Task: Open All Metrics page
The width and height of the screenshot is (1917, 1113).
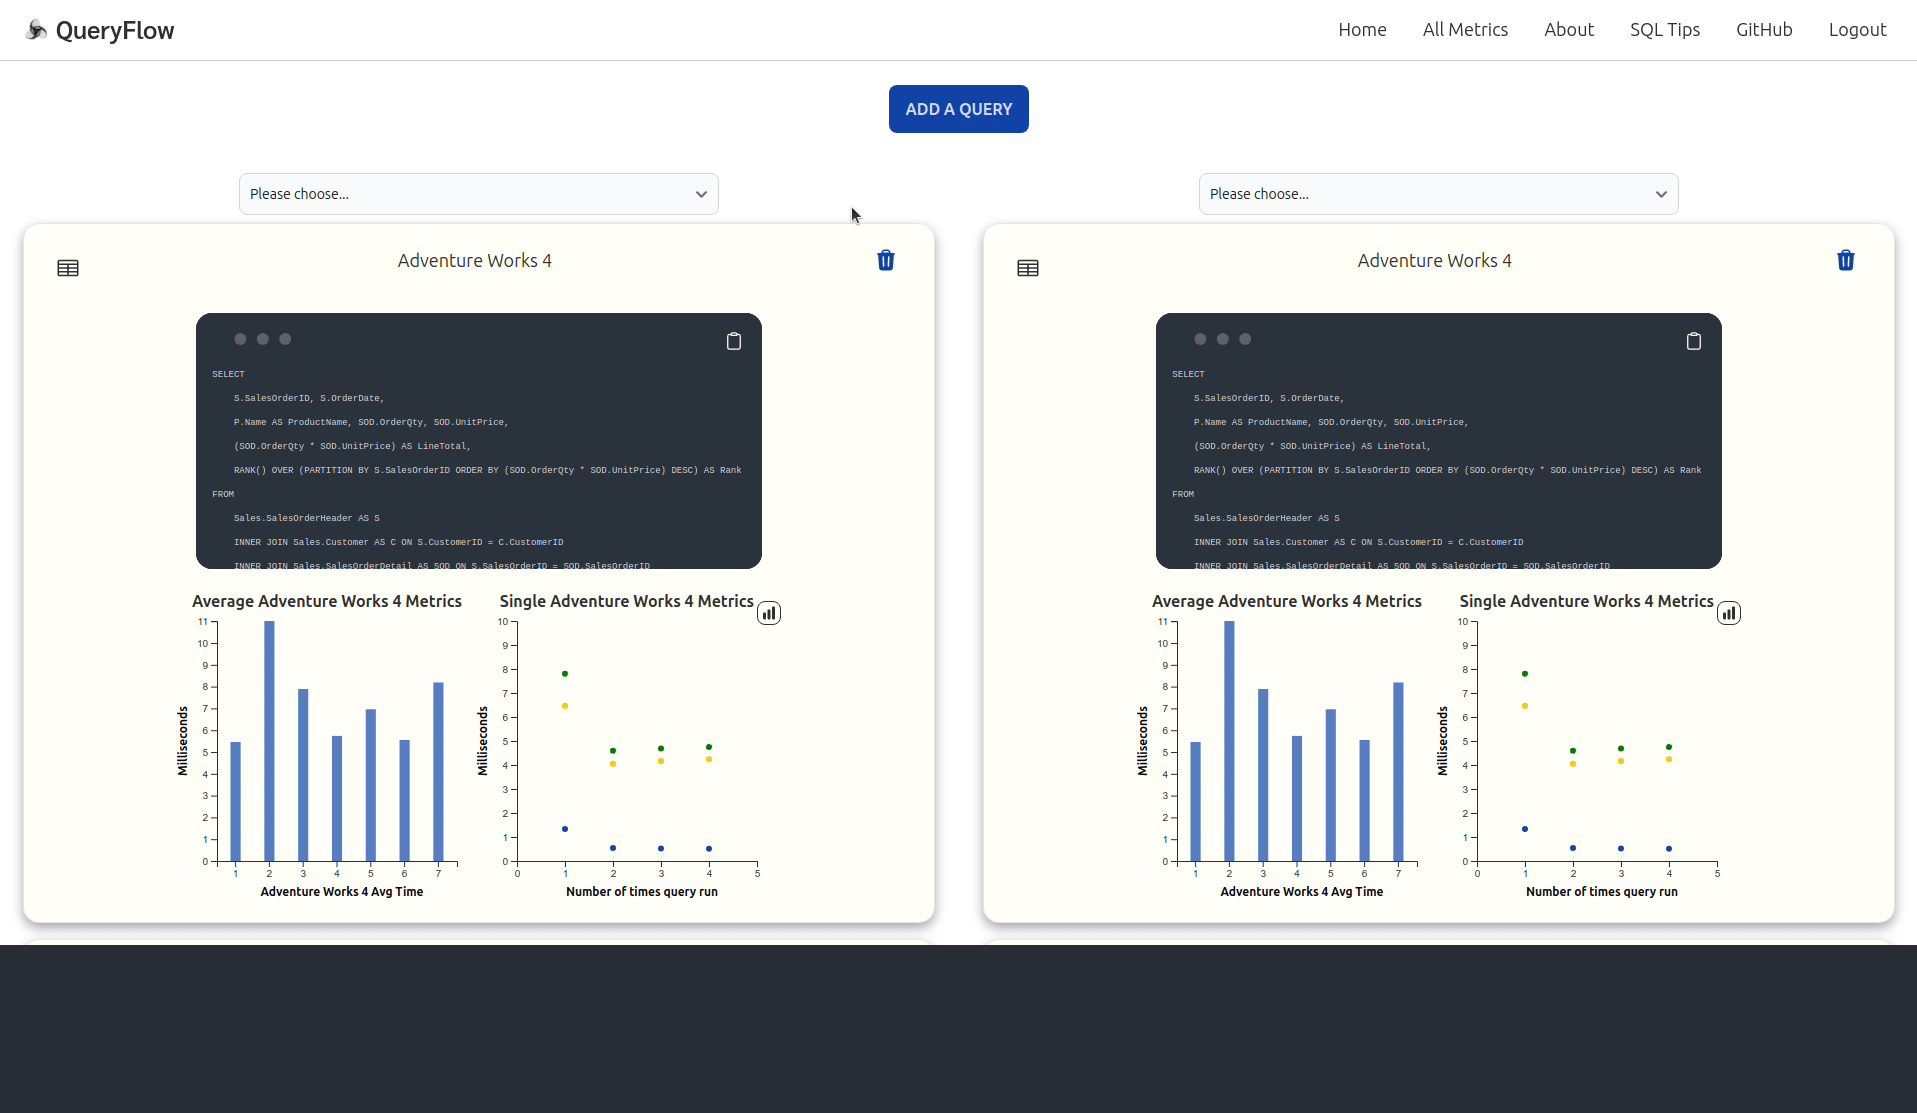Action: (1465, 30)
